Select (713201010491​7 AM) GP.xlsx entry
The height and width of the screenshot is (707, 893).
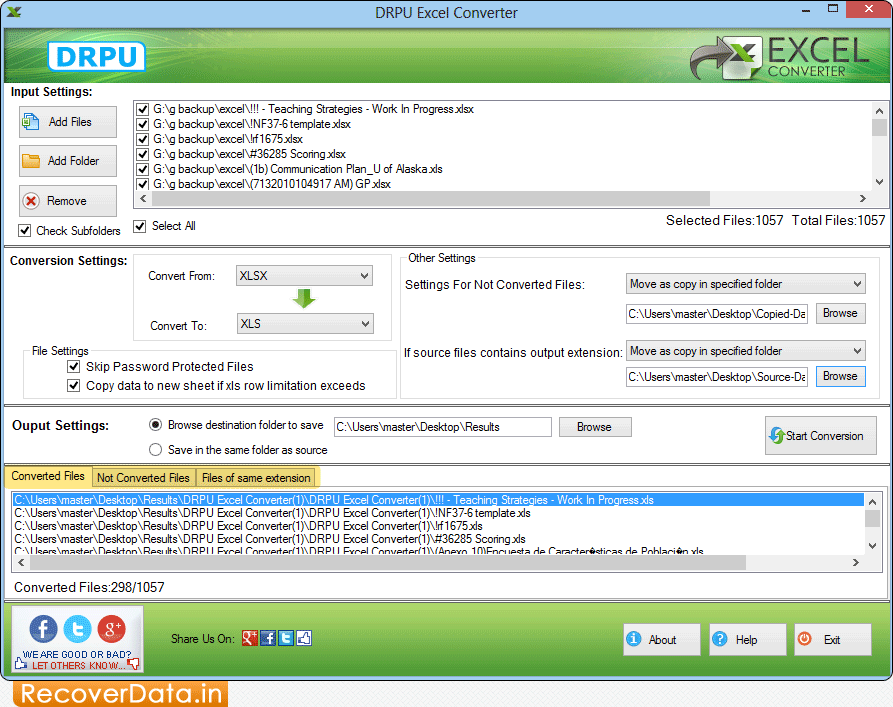click(272, 184)
